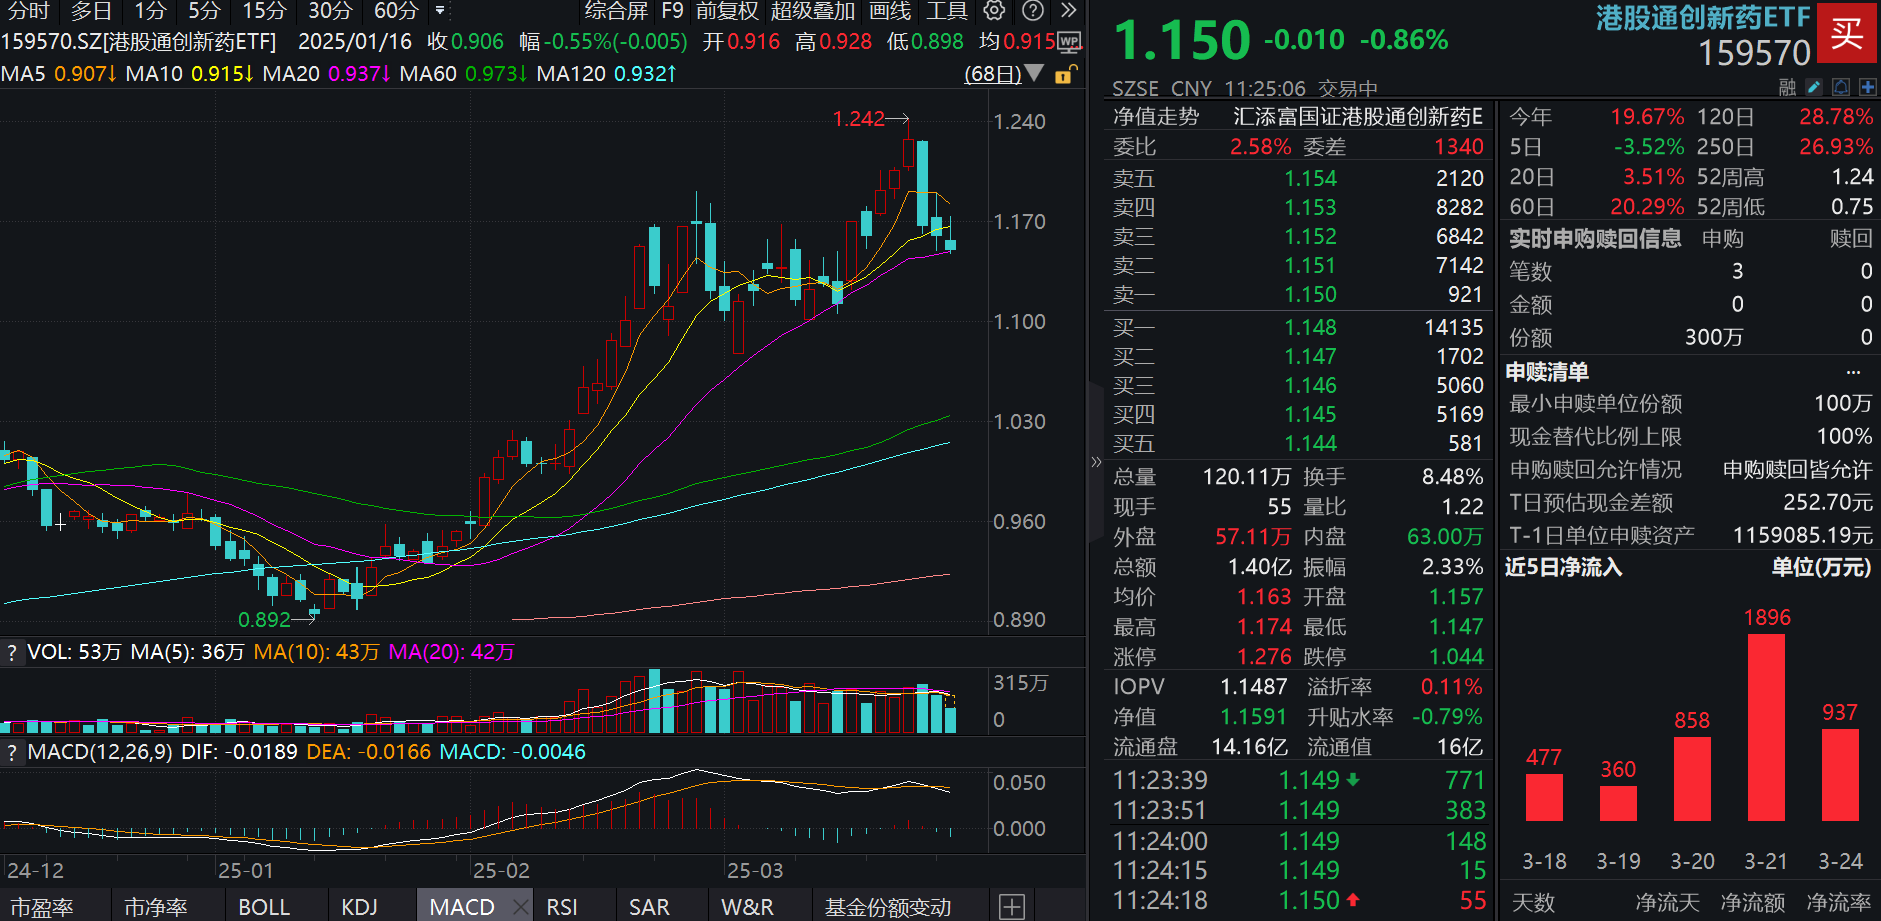1881x921 pixels.
Task: Switch to 分时 intraday view
Action: click(28, 11)
